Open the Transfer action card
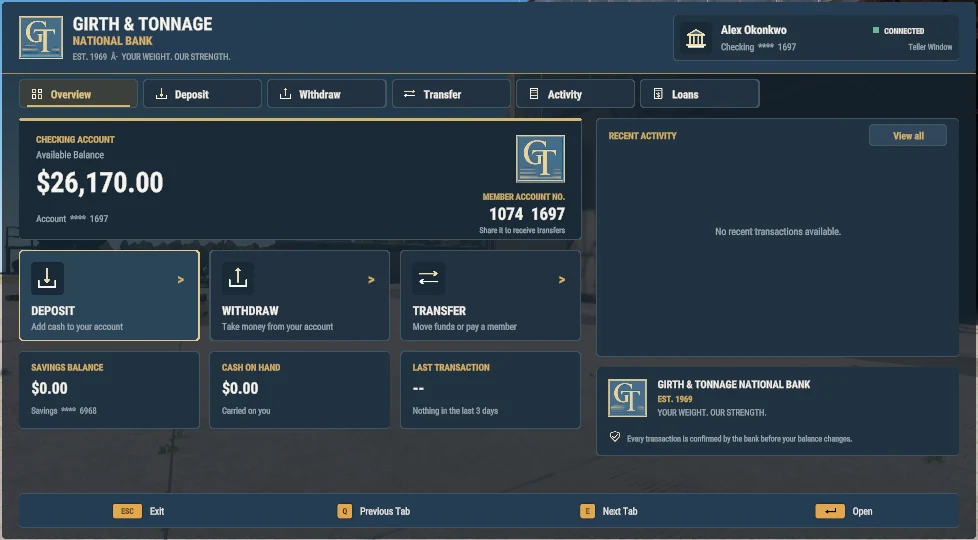The width and height of the screenshot is (978, 540). [490, 296]
